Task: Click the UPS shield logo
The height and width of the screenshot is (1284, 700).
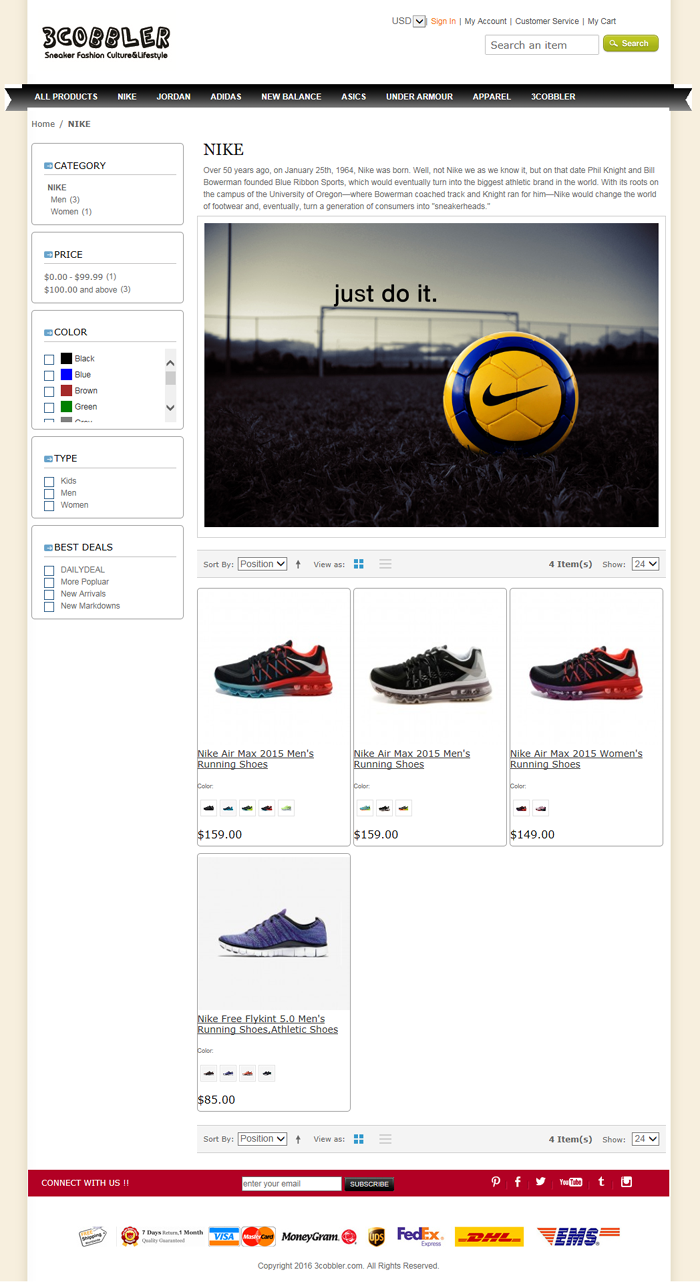Action: point(376,1237)
